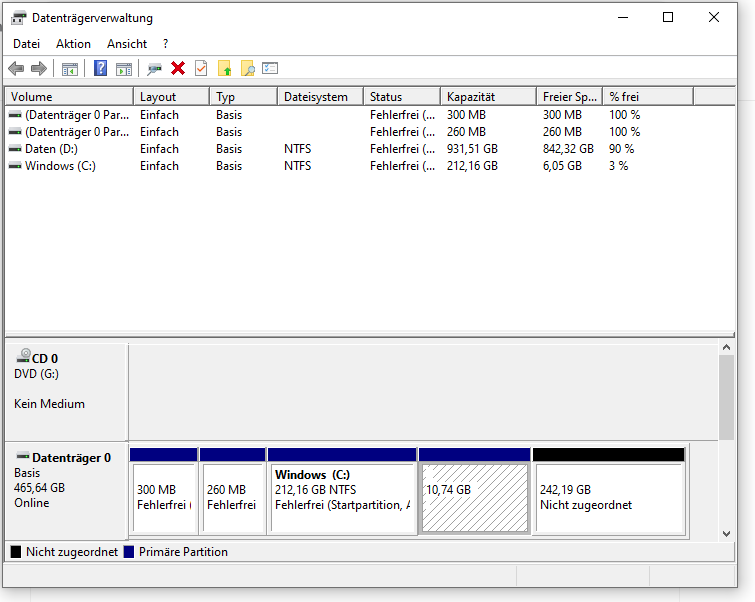Select the 260 MB capacity cell

tap(466, 132)
